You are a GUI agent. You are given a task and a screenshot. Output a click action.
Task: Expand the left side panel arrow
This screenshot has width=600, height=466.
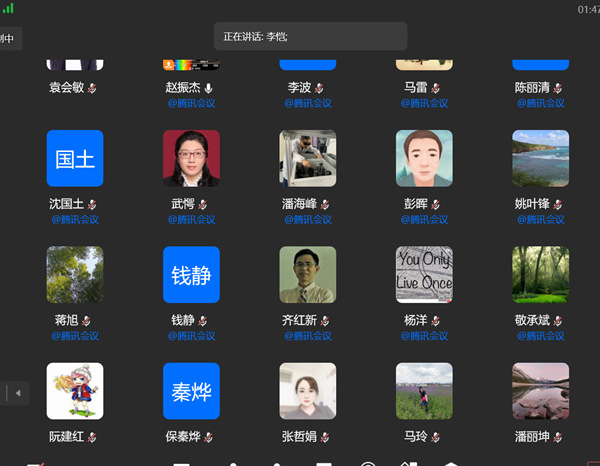pos(17,393)
